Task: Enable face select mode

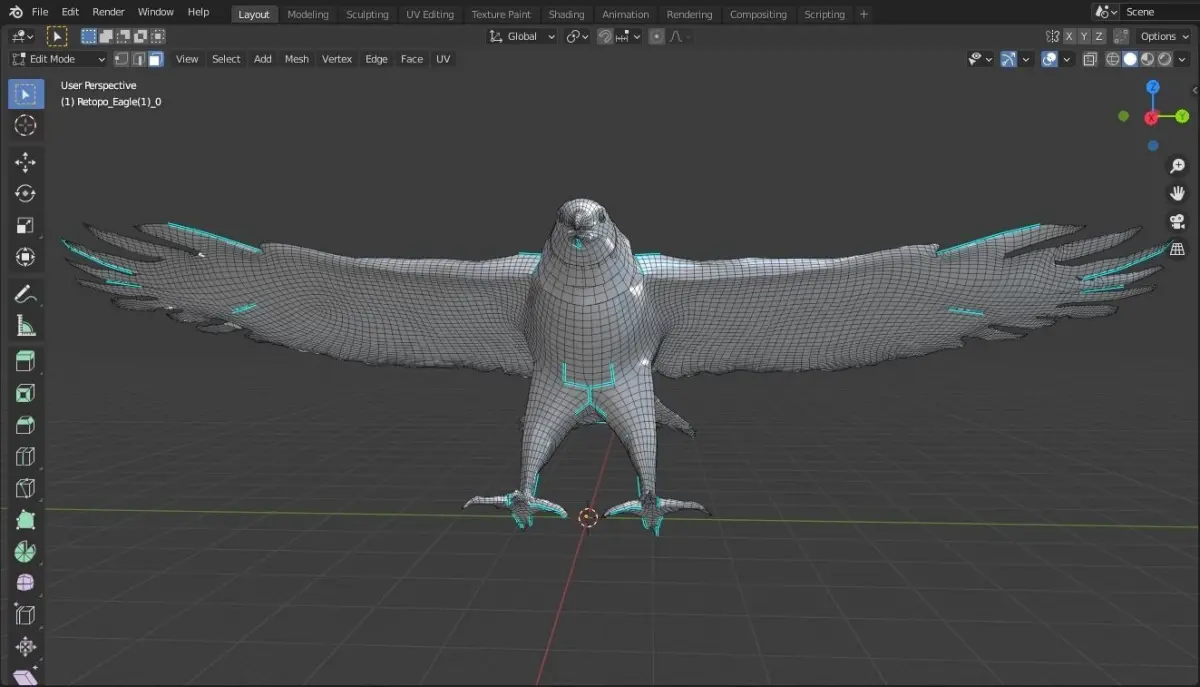Action: click(156, 59)
